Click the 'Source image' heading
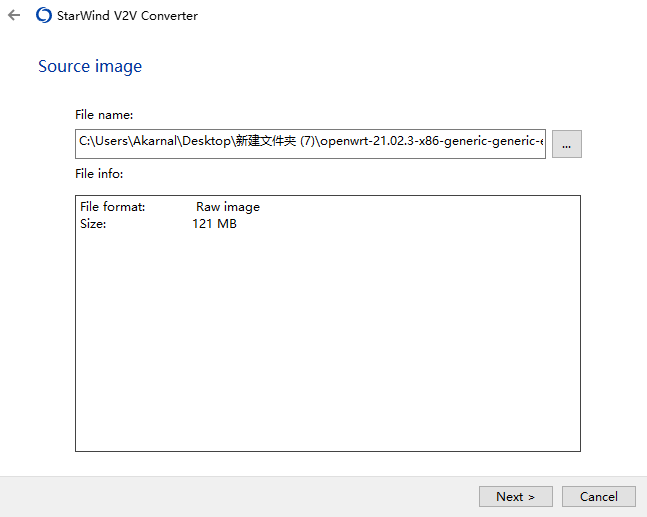The width and height of the screenshot is (647, 517). (90, 66)
